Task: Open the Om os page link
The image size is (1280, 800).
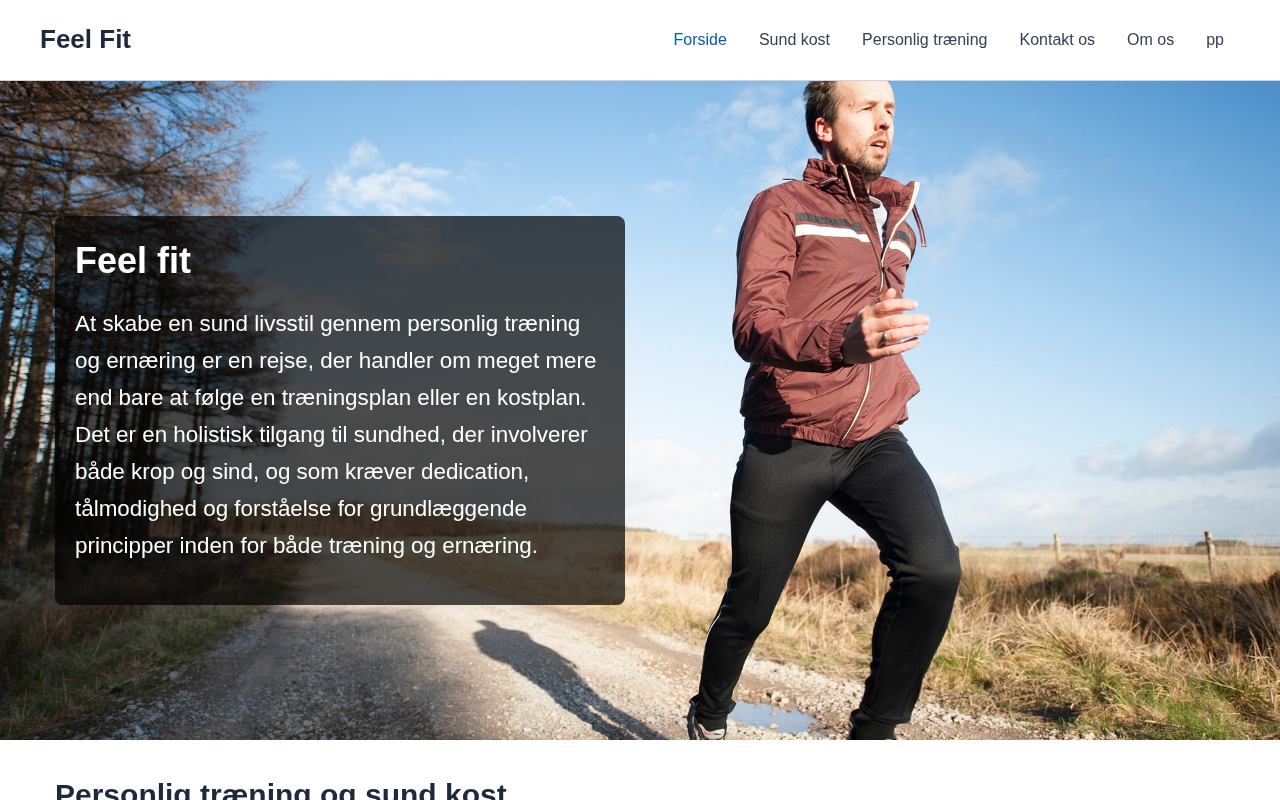Action: (x=1150, y=40)
